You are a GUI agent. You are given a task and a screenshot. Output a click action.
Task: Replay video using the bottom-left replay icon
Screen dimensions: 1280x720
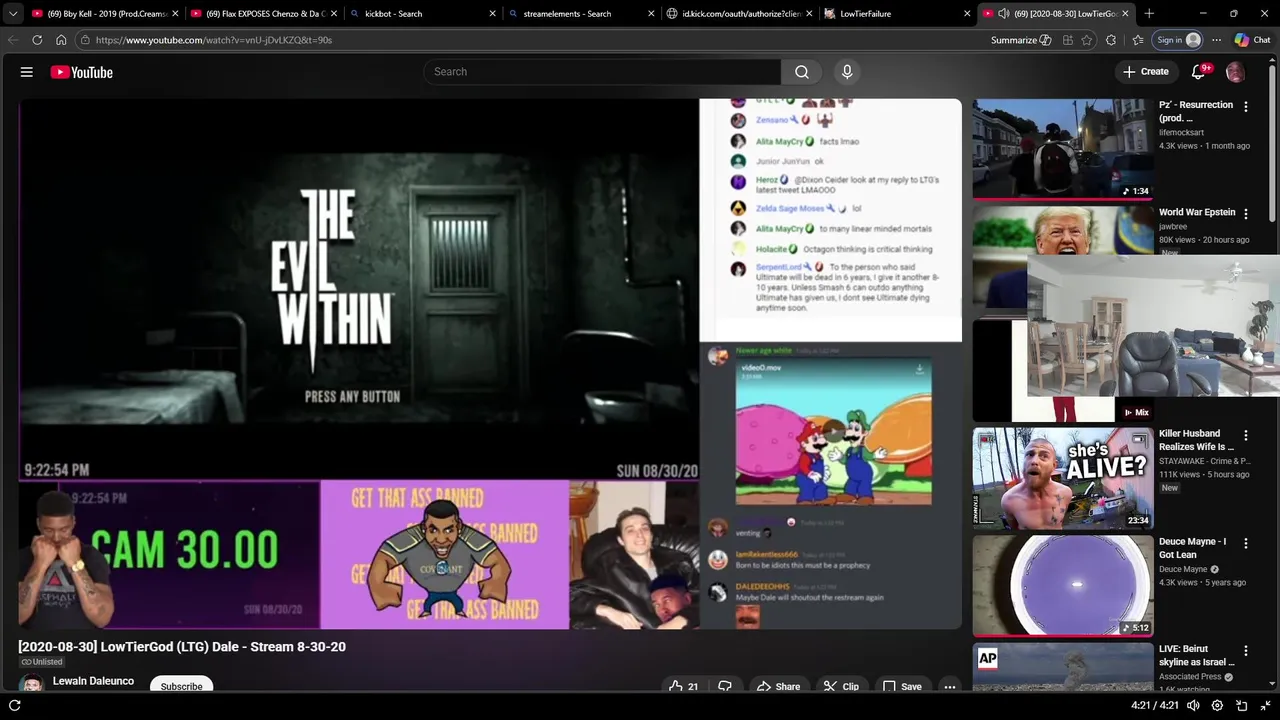[15, 705]
